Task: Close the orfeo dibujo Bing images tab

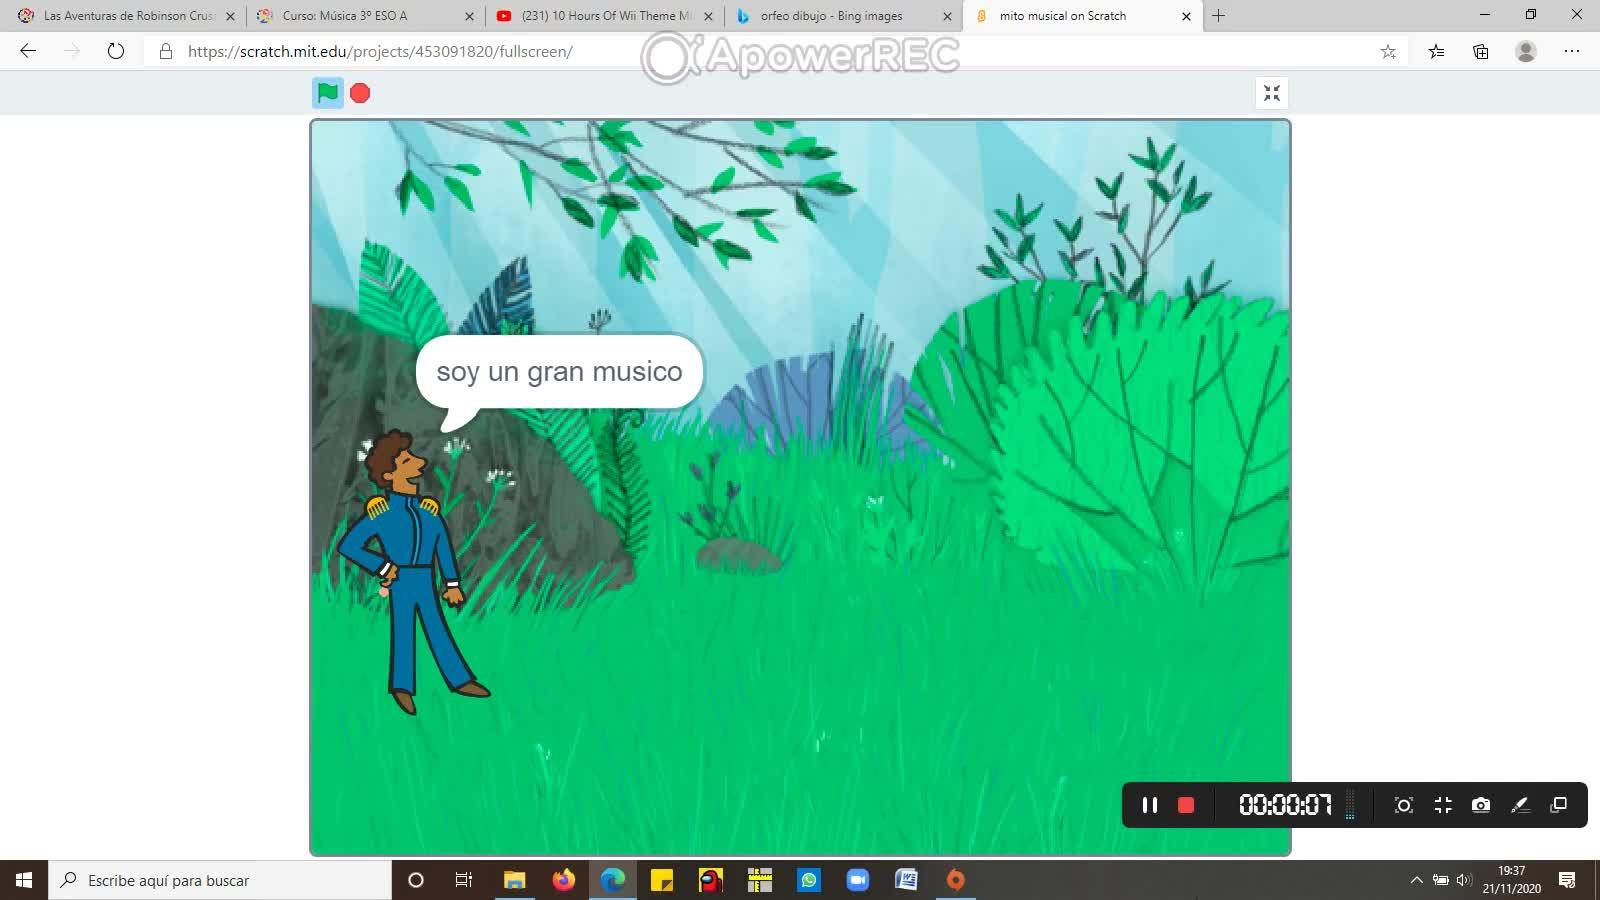Action: click(947, 16)
